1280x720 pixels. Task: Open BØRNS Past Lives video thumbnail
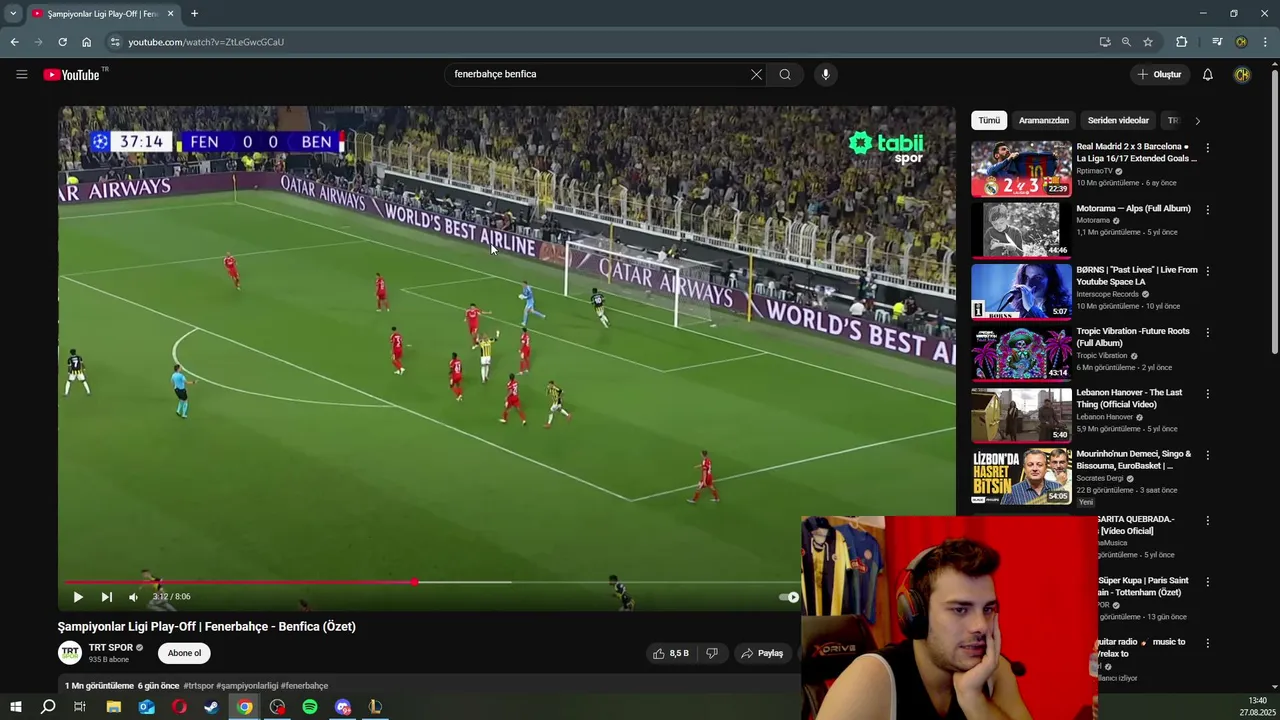(1021, 291)
